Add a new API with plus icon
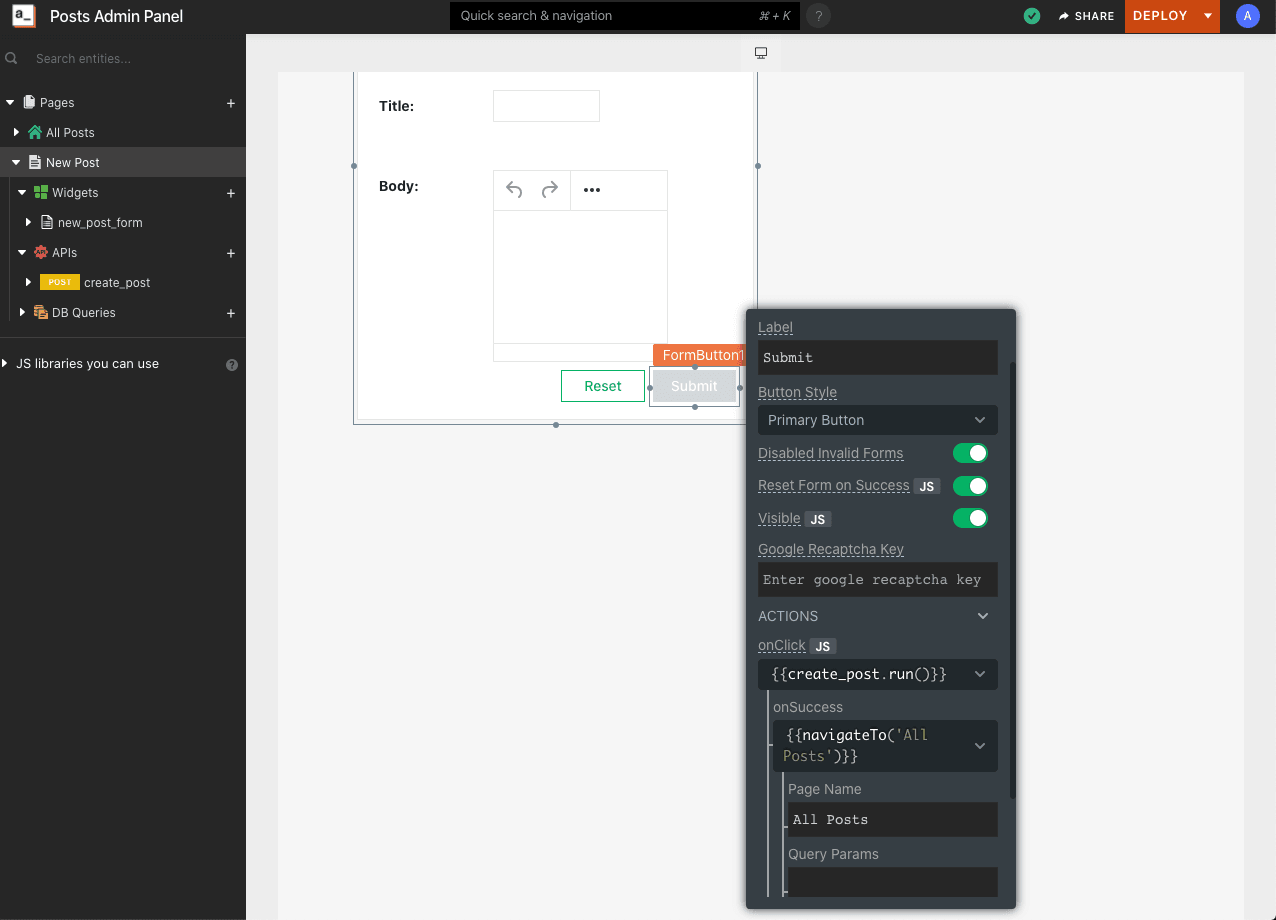 coord(231,253)
